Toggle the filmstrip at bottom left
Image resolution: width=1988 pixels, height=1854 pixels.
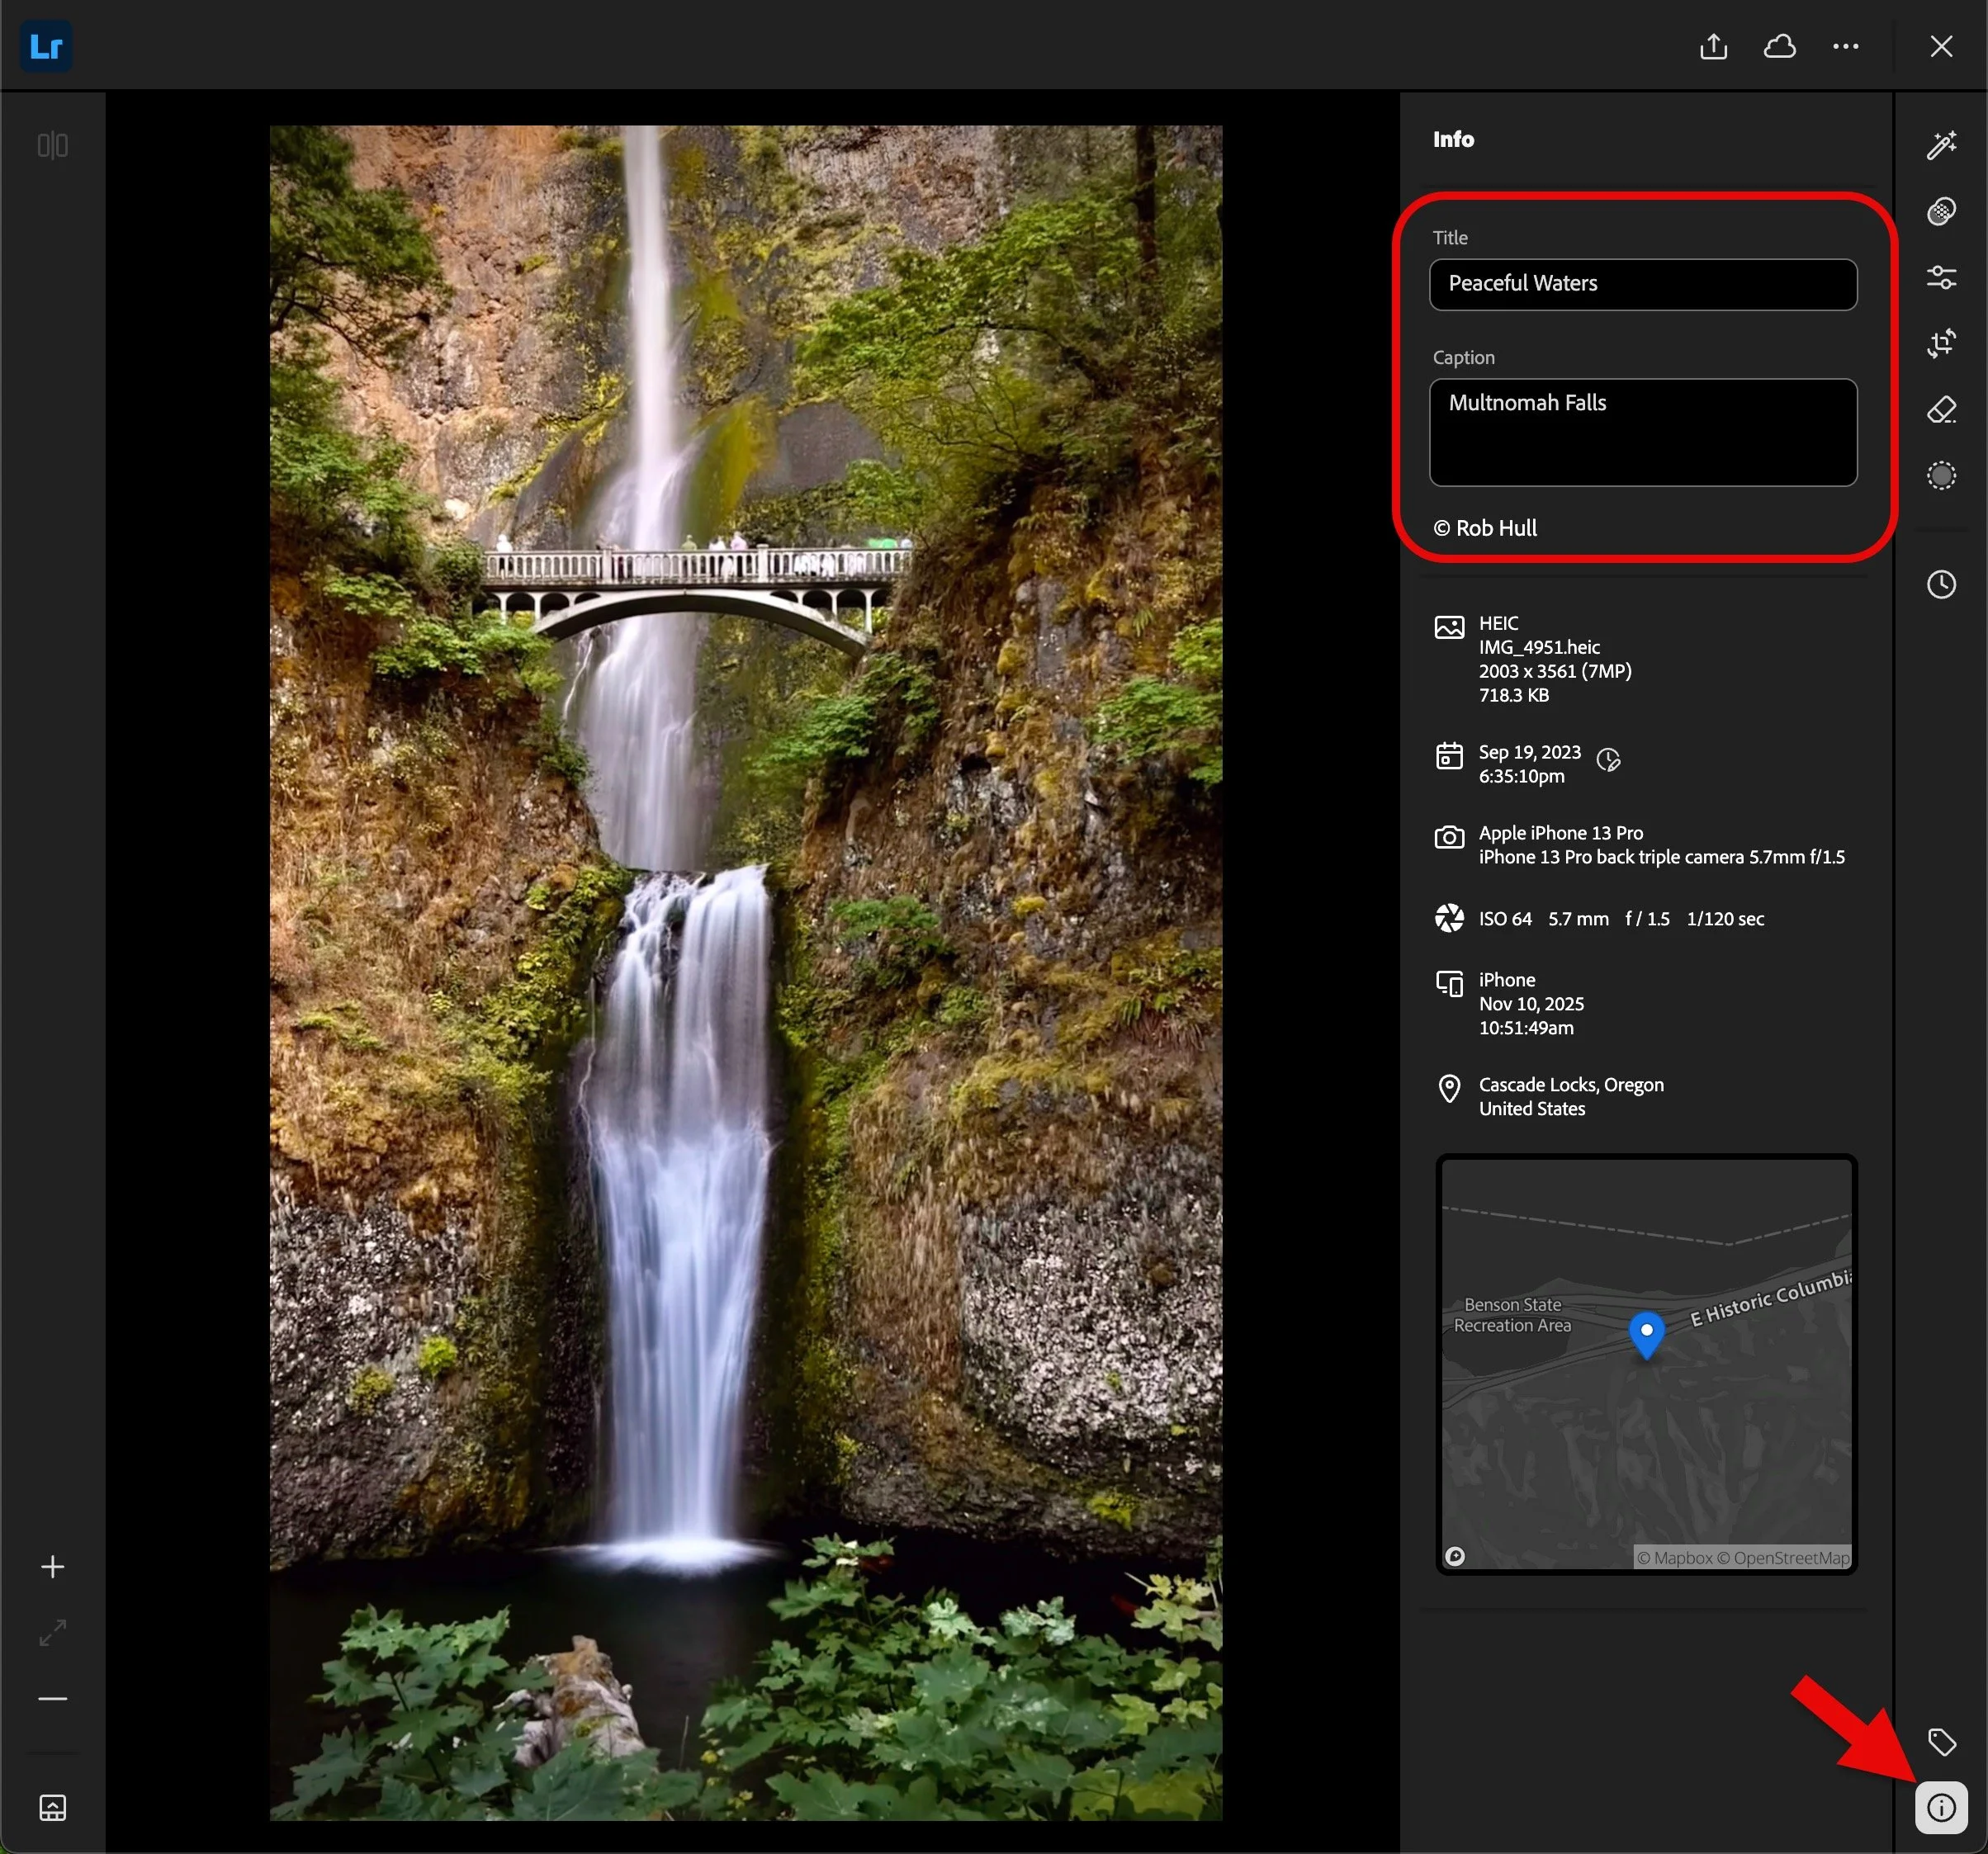[x=52, y=1807]
